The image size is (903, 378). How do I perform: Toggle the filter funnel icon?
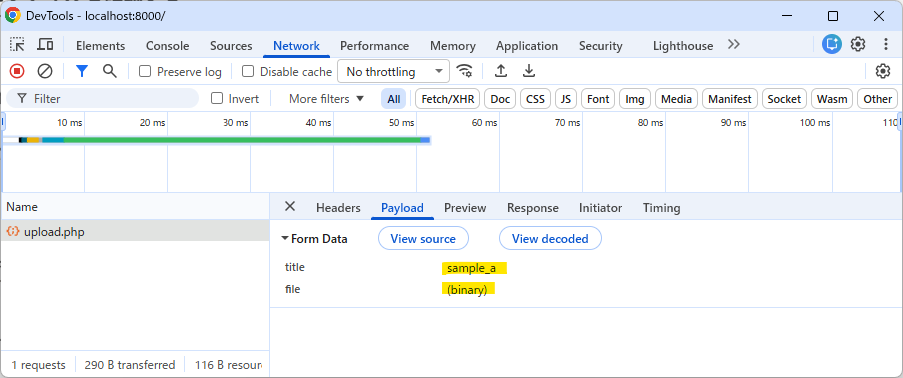pyautogui.click(x=82, y=71)
